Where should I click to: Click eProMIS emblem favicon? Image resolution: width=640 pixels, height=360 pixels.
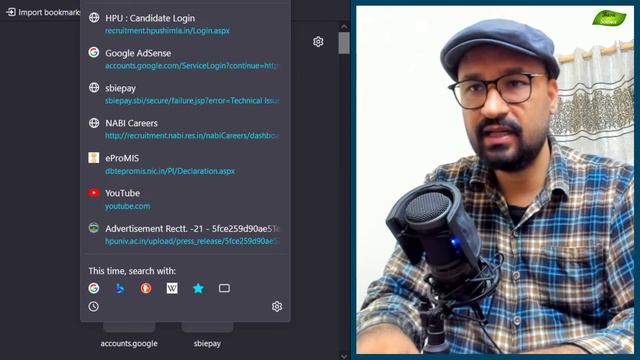pyautogui.click(x=93, y=158)
